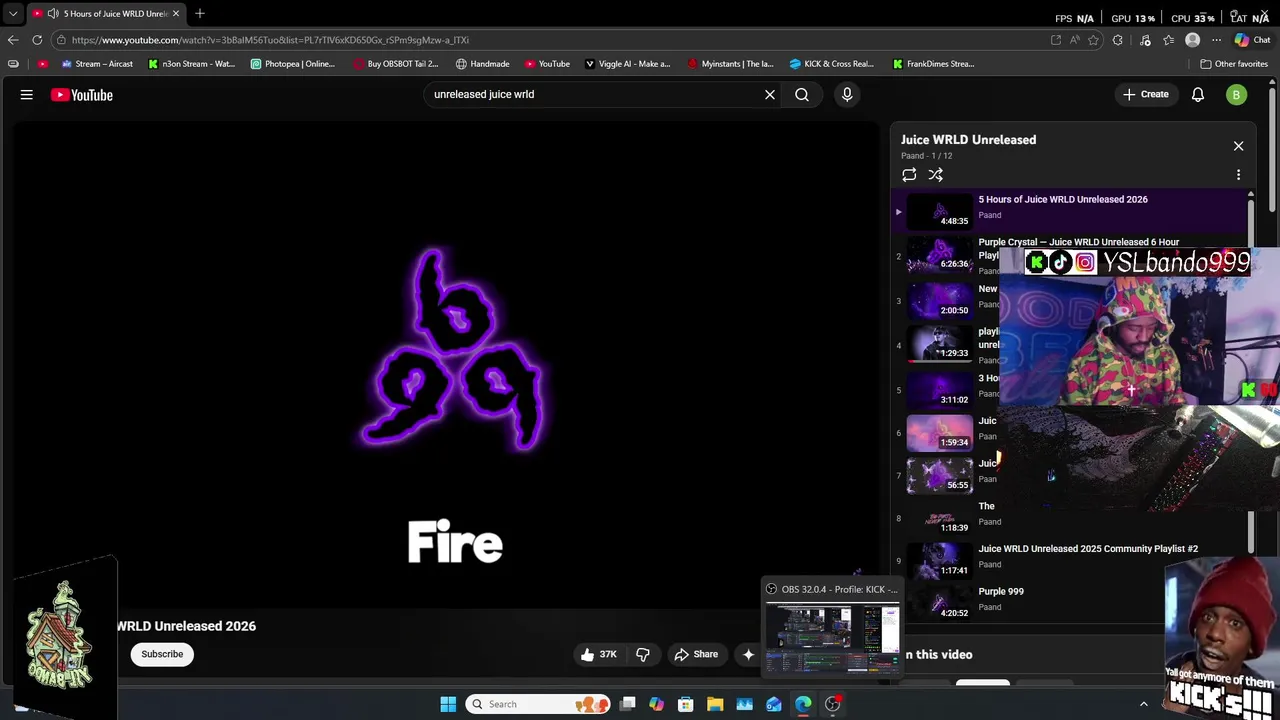Open the Juice WRLD Unreleased playlist title
1280x720 pixels.
[x=968, y=140]
